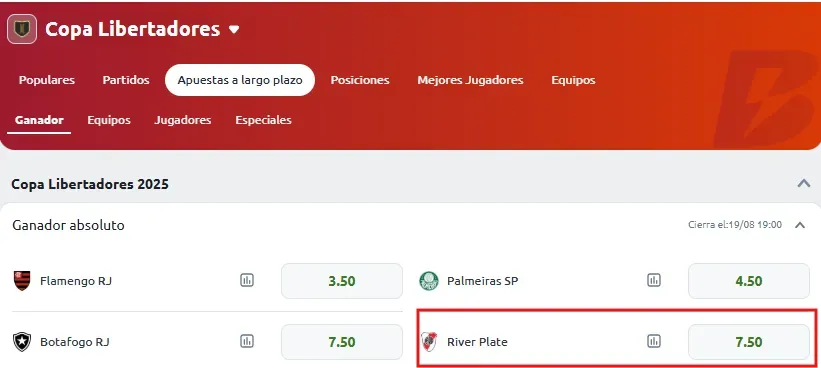Click the Flamengo RJ team crest

pyautogui.click(x=21, y=281)
